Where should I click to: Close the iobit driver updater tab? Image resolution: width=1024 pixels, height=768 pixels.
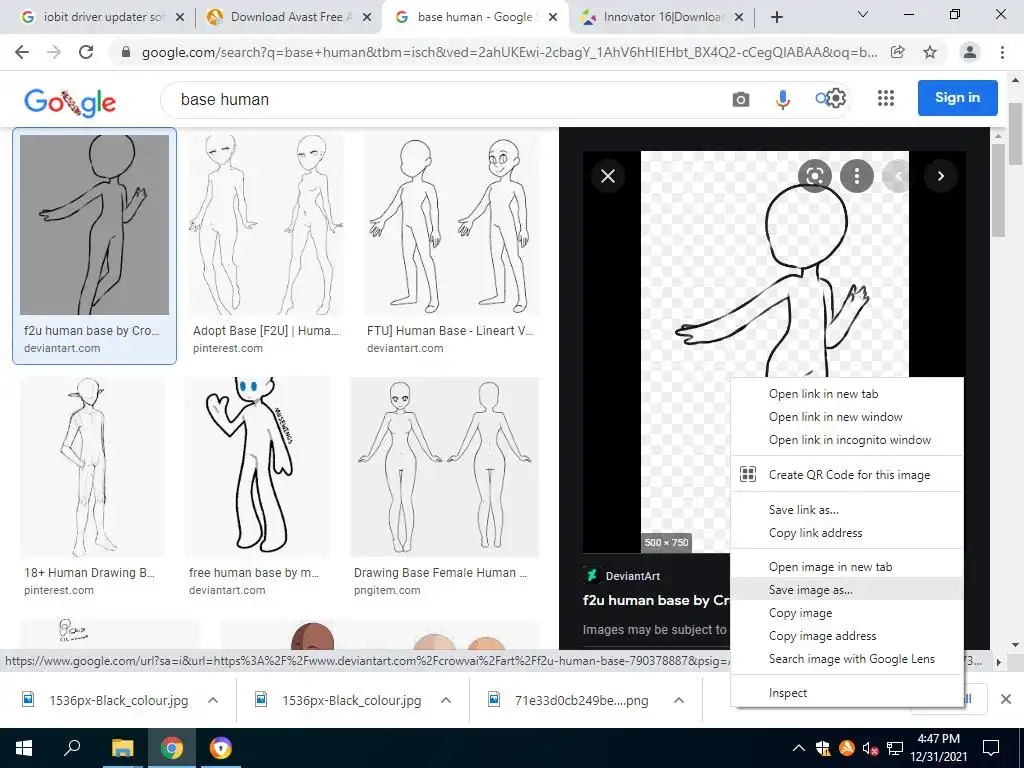coord(180,18)
